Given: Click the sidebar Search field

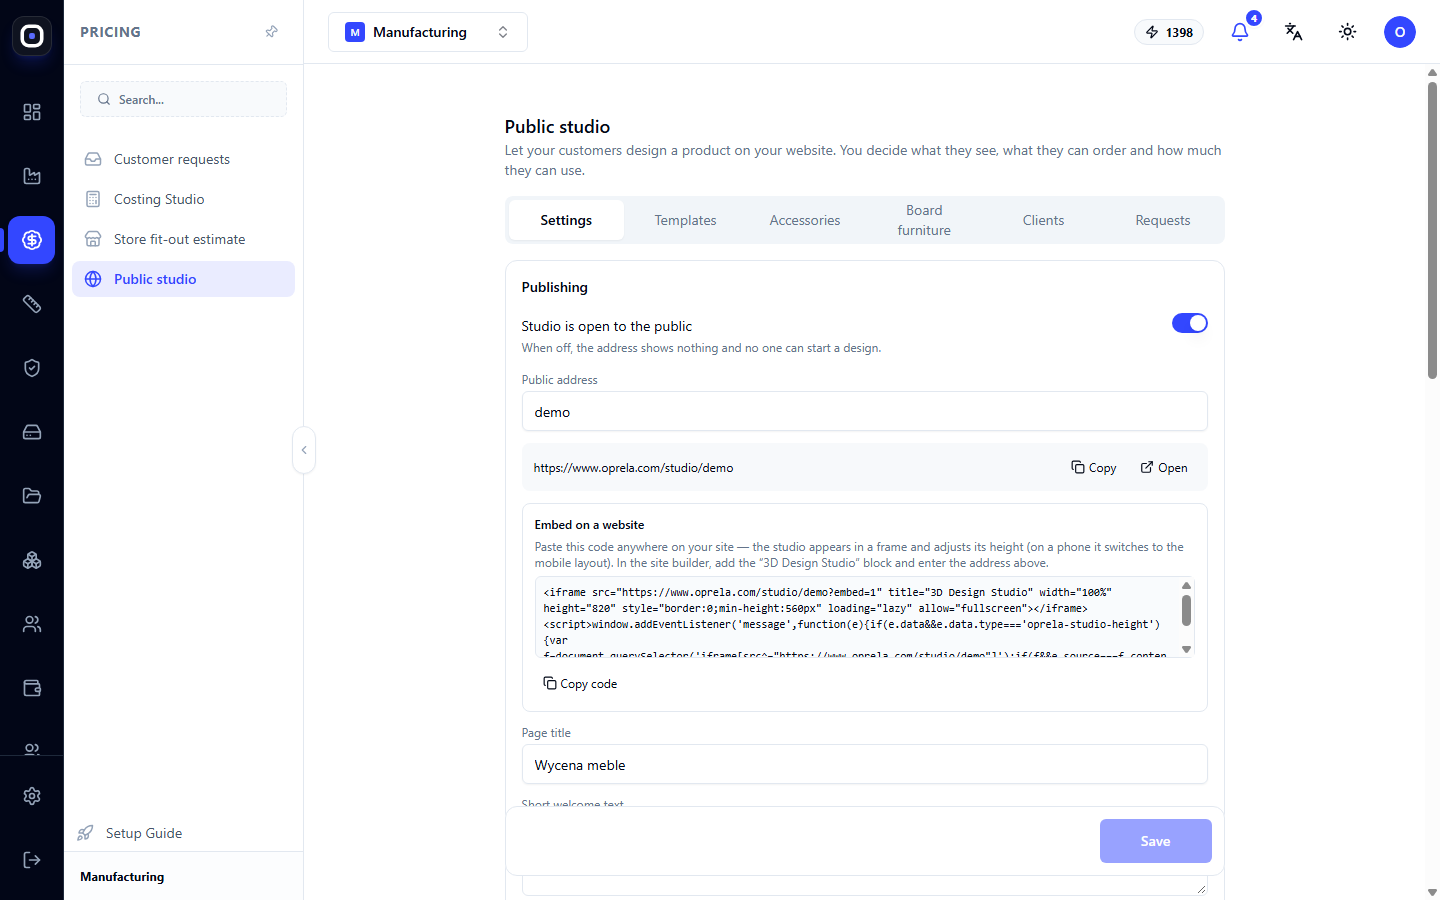Looking at the screenshot, I should [184, 99].
